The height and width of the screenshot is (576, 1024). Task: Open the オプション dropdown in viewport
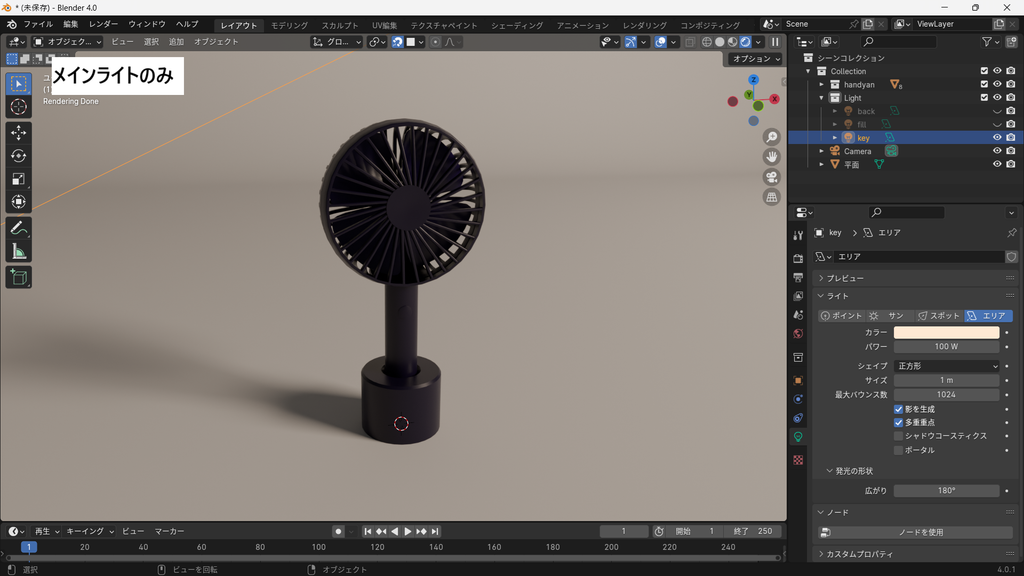pyautogui.click(x=756, y=59)
